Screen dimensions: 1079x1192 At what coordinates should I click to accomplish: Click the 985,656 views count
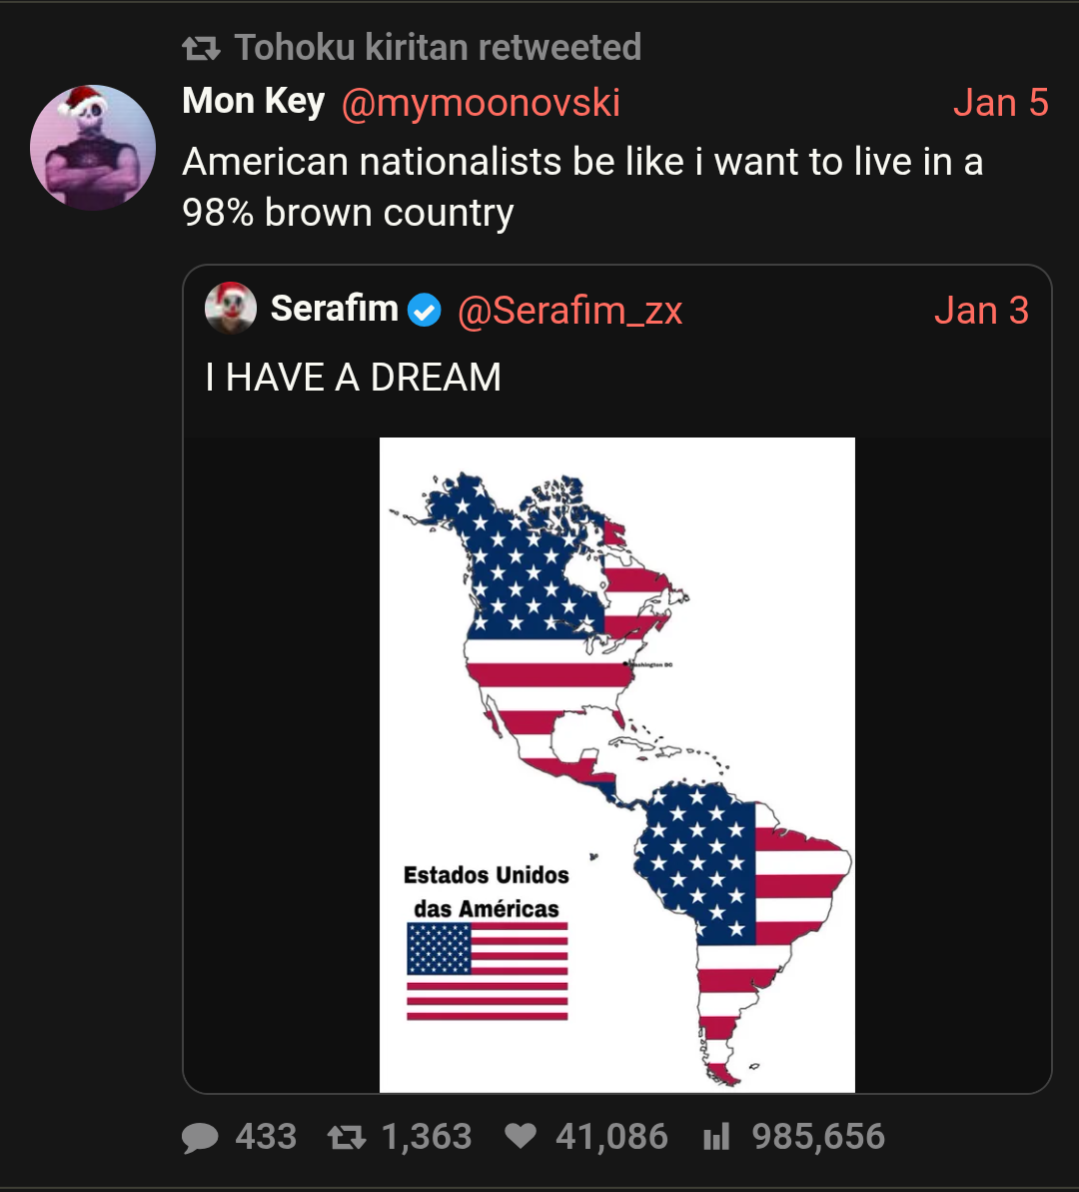pyautogui.click(x=818, y=1137)
